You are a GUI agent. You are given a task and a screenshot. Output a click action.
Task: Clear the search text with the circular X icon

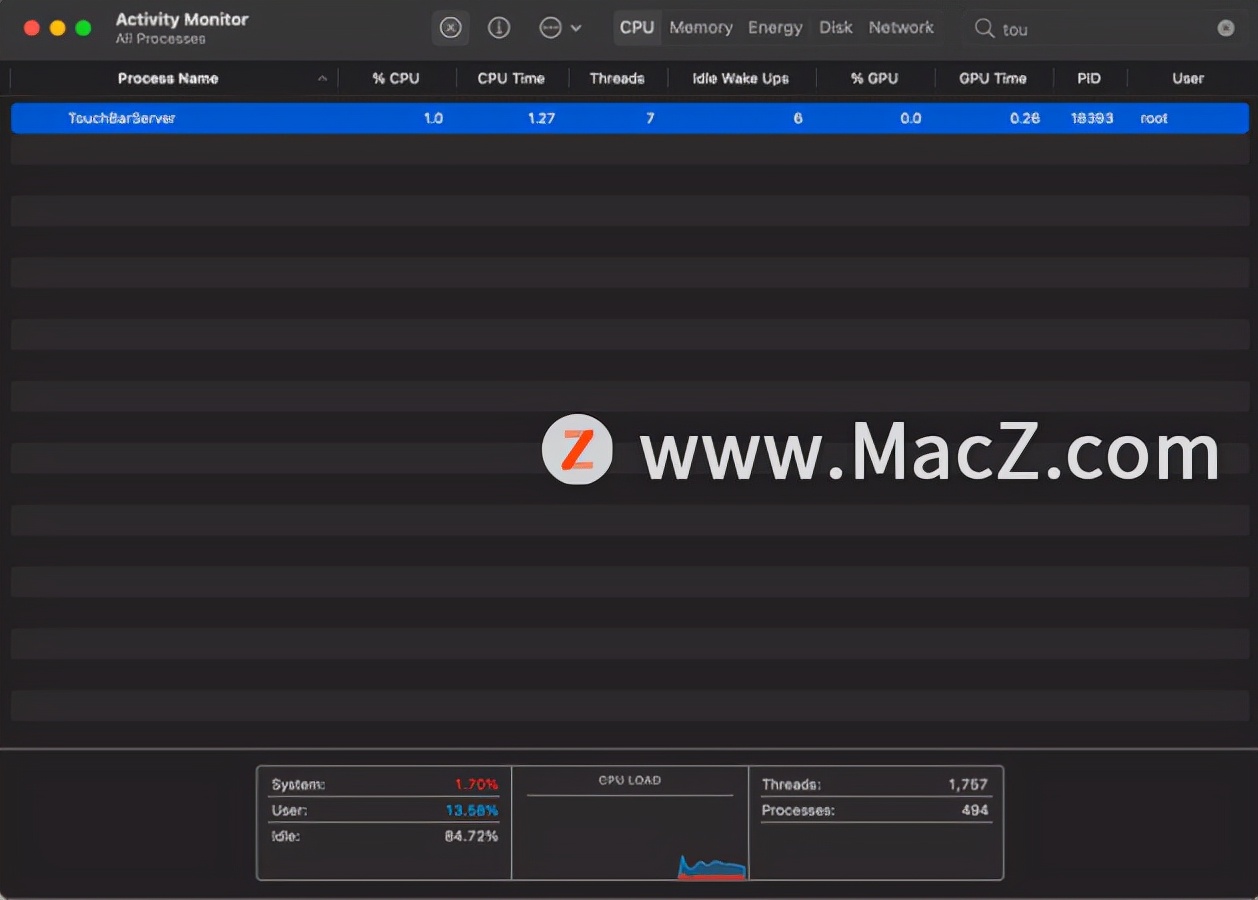click(x=1226, y=28)
